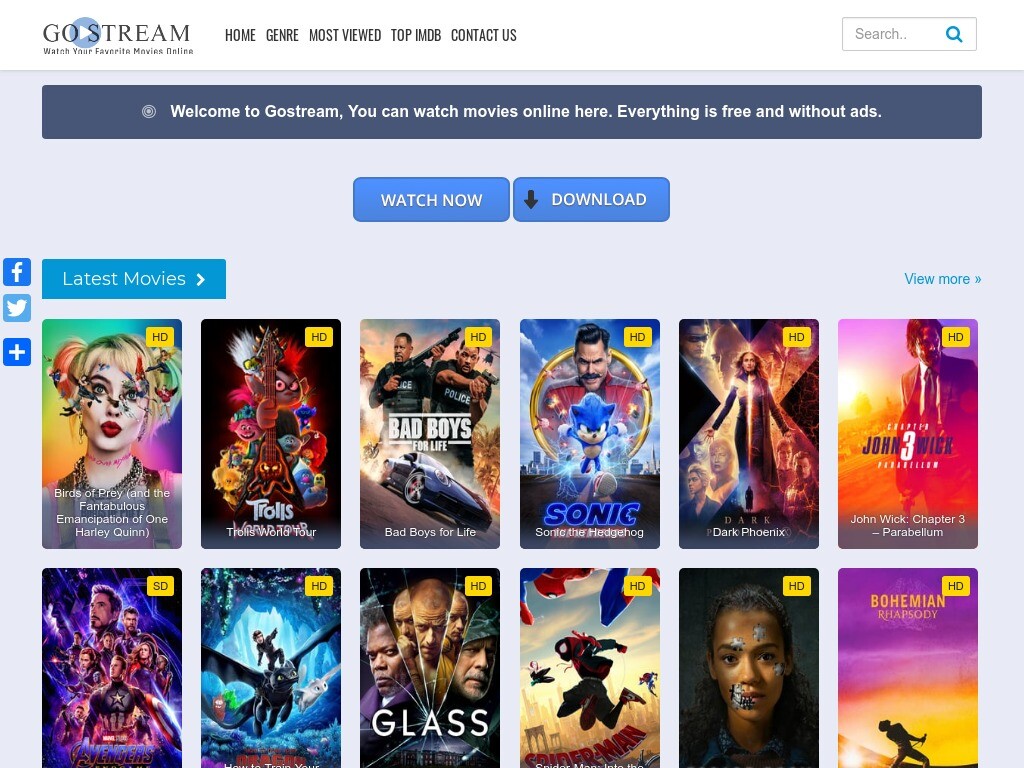Click HD badge on Bad Boys for Life
Image resolution: width=1024 pixels, height=768 pixels.
[478, 337]
